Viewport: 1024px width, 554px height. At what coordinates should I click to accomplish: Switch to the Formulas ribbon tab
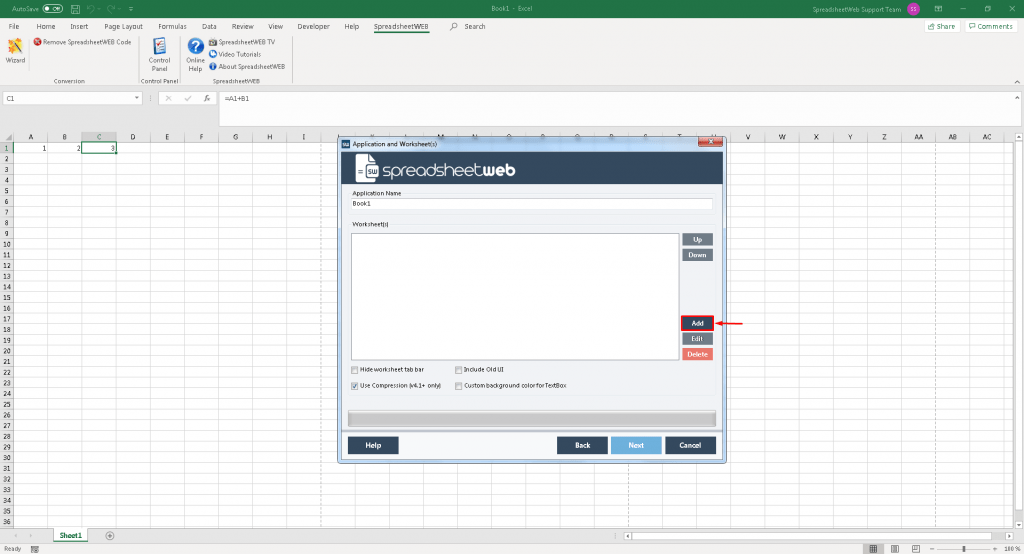pyautogui.click(x=172, y=27)
